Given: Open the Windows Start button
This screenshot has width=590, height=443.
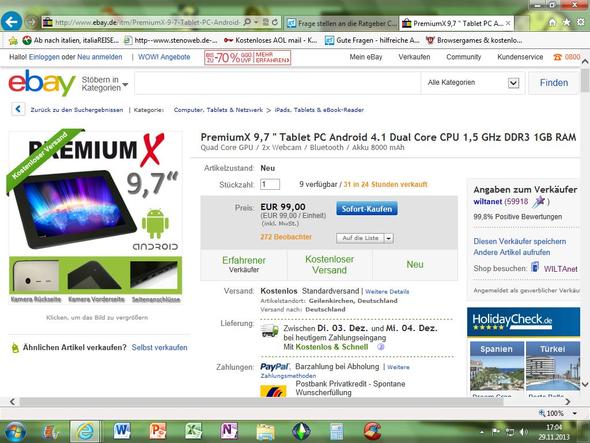Looking at the screenshot, I should (x=15, y=431).
